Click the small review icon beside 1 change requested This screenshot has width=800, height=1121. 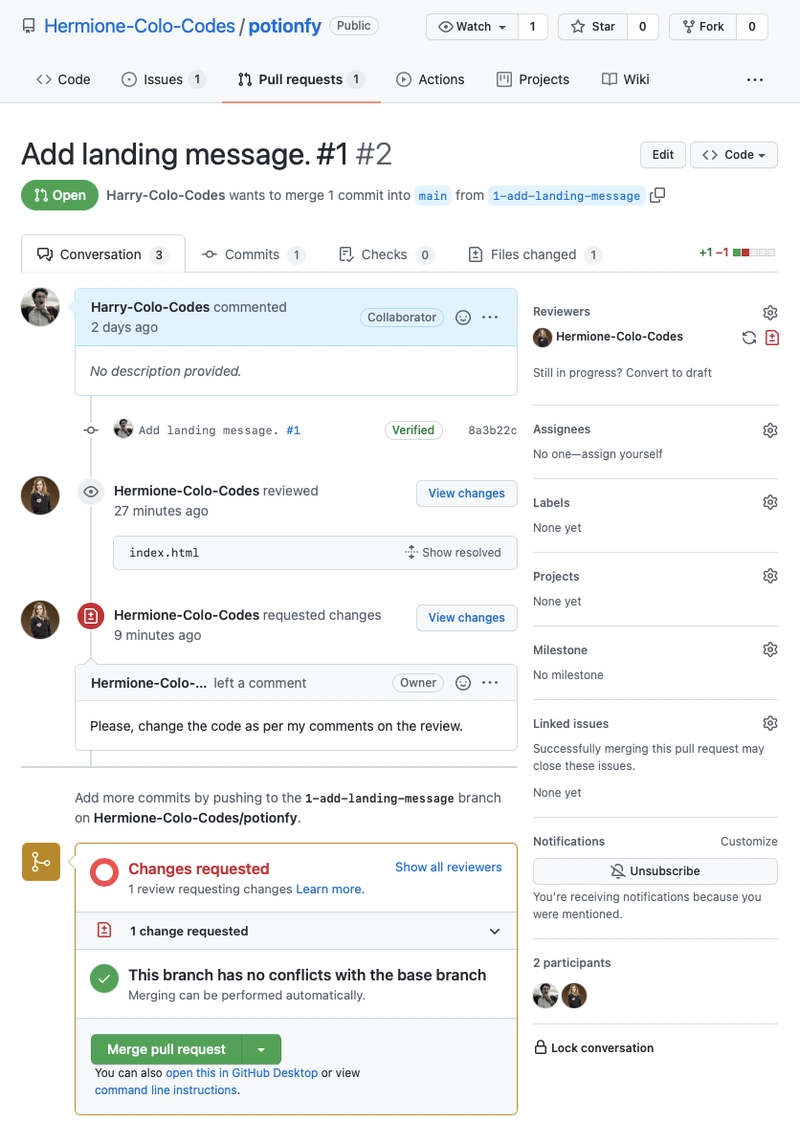click(x=104, y=930)
